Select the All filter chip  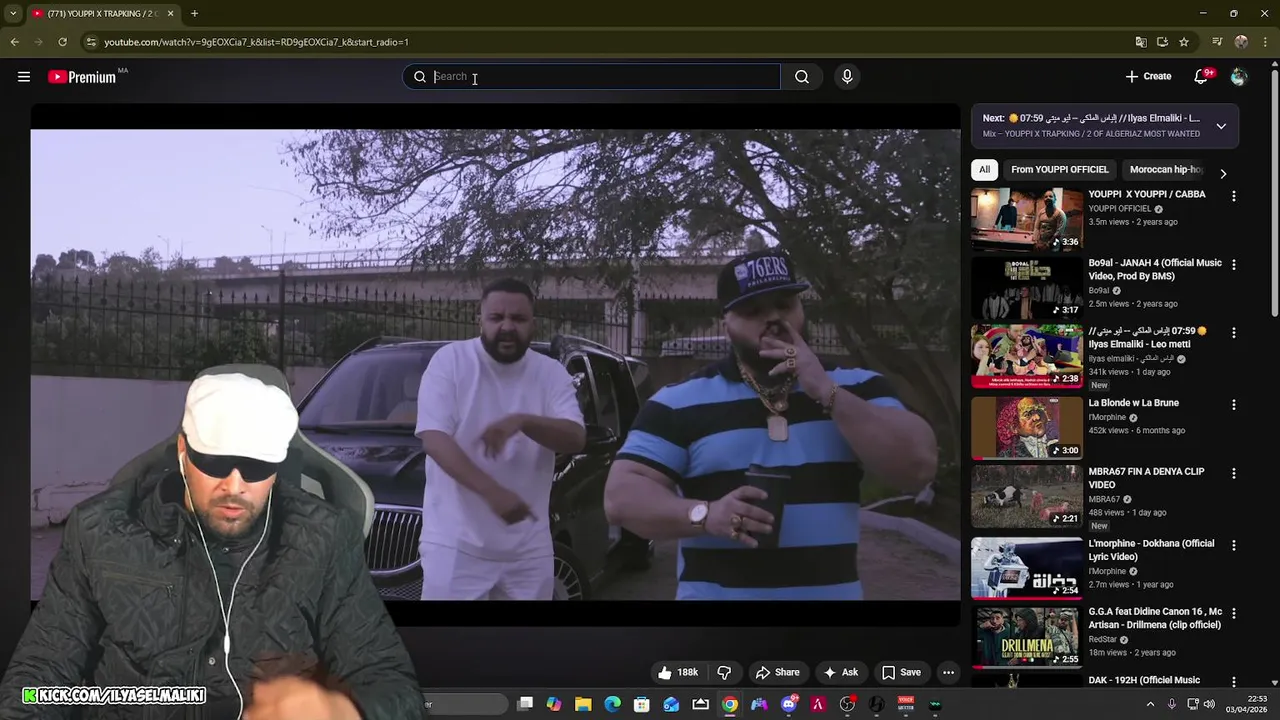pyautogui.click(x=984, y=170)
